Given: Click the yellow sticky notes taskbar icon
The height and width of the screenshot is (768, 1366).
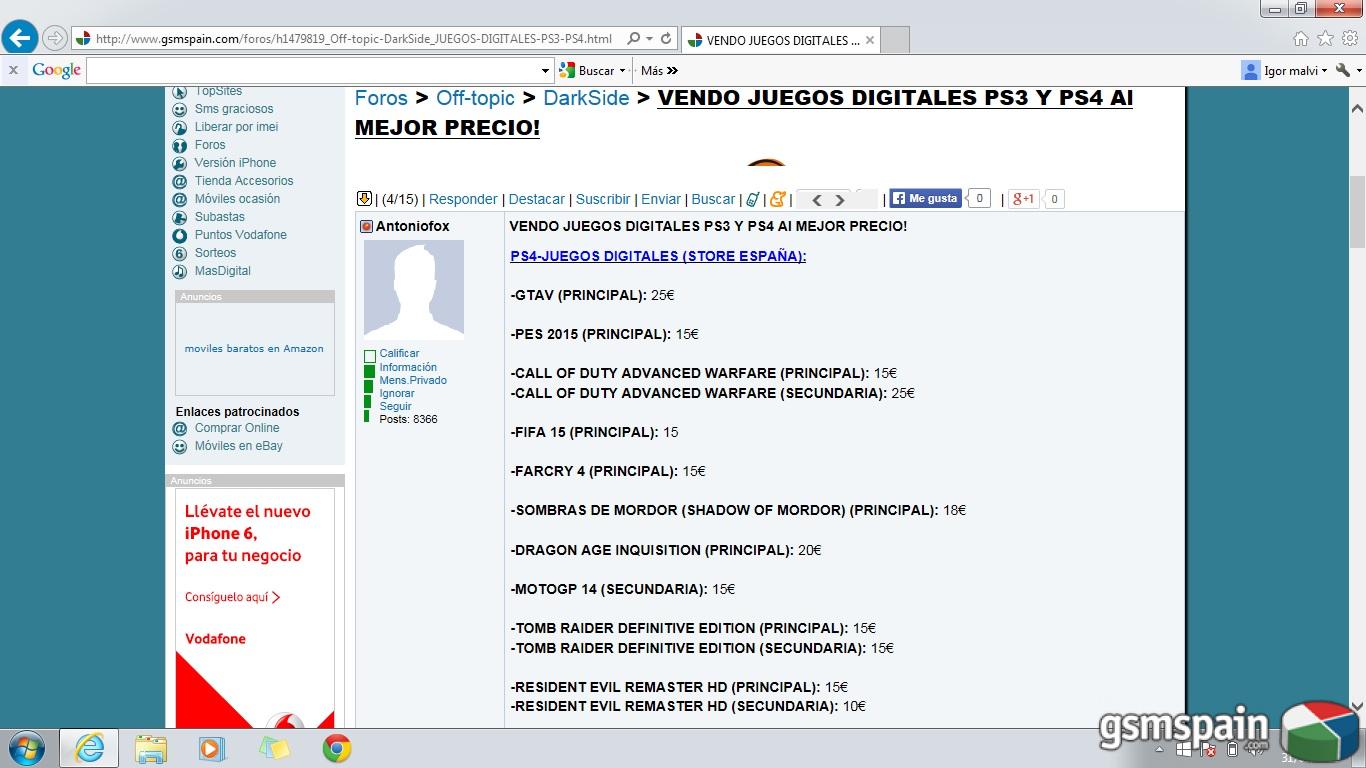Looking at the screenshot, I should pyautogui.click(x=274, y=748).
